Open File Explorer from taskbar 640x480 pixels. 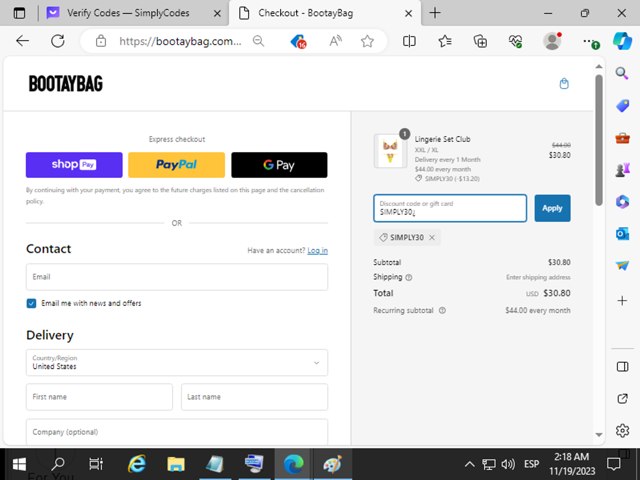click(x=176, y=464)
